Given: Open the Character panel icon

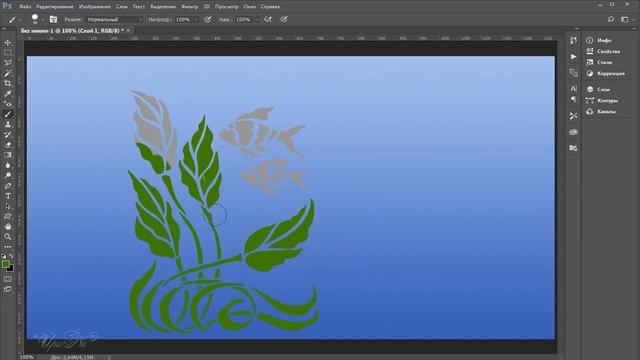Looking at the screenshot, I should (573, 88).
